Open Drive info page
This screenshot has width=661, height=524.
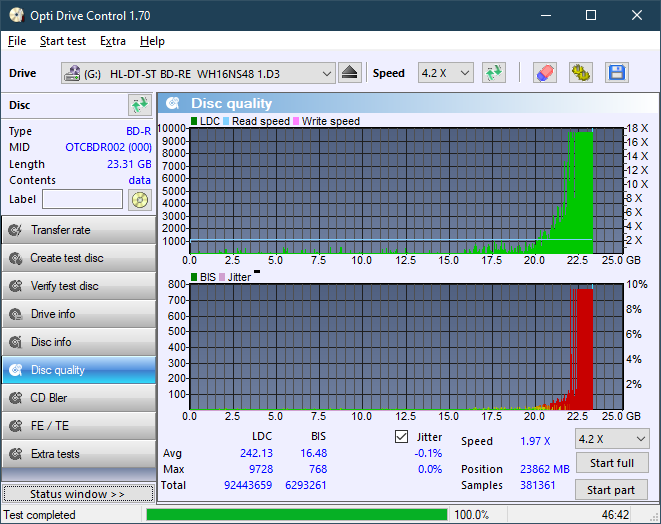tap(79, 314)
